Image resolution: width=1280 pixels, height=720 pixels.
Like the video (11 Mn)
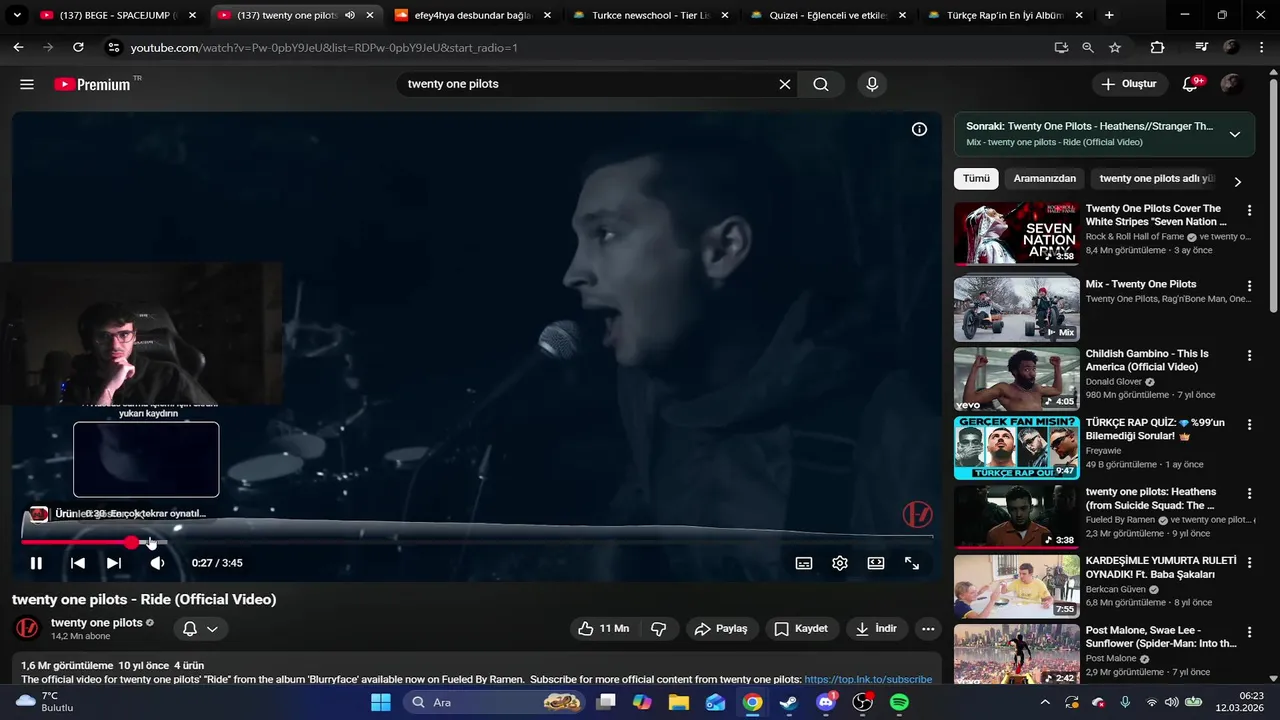[604, 629]
